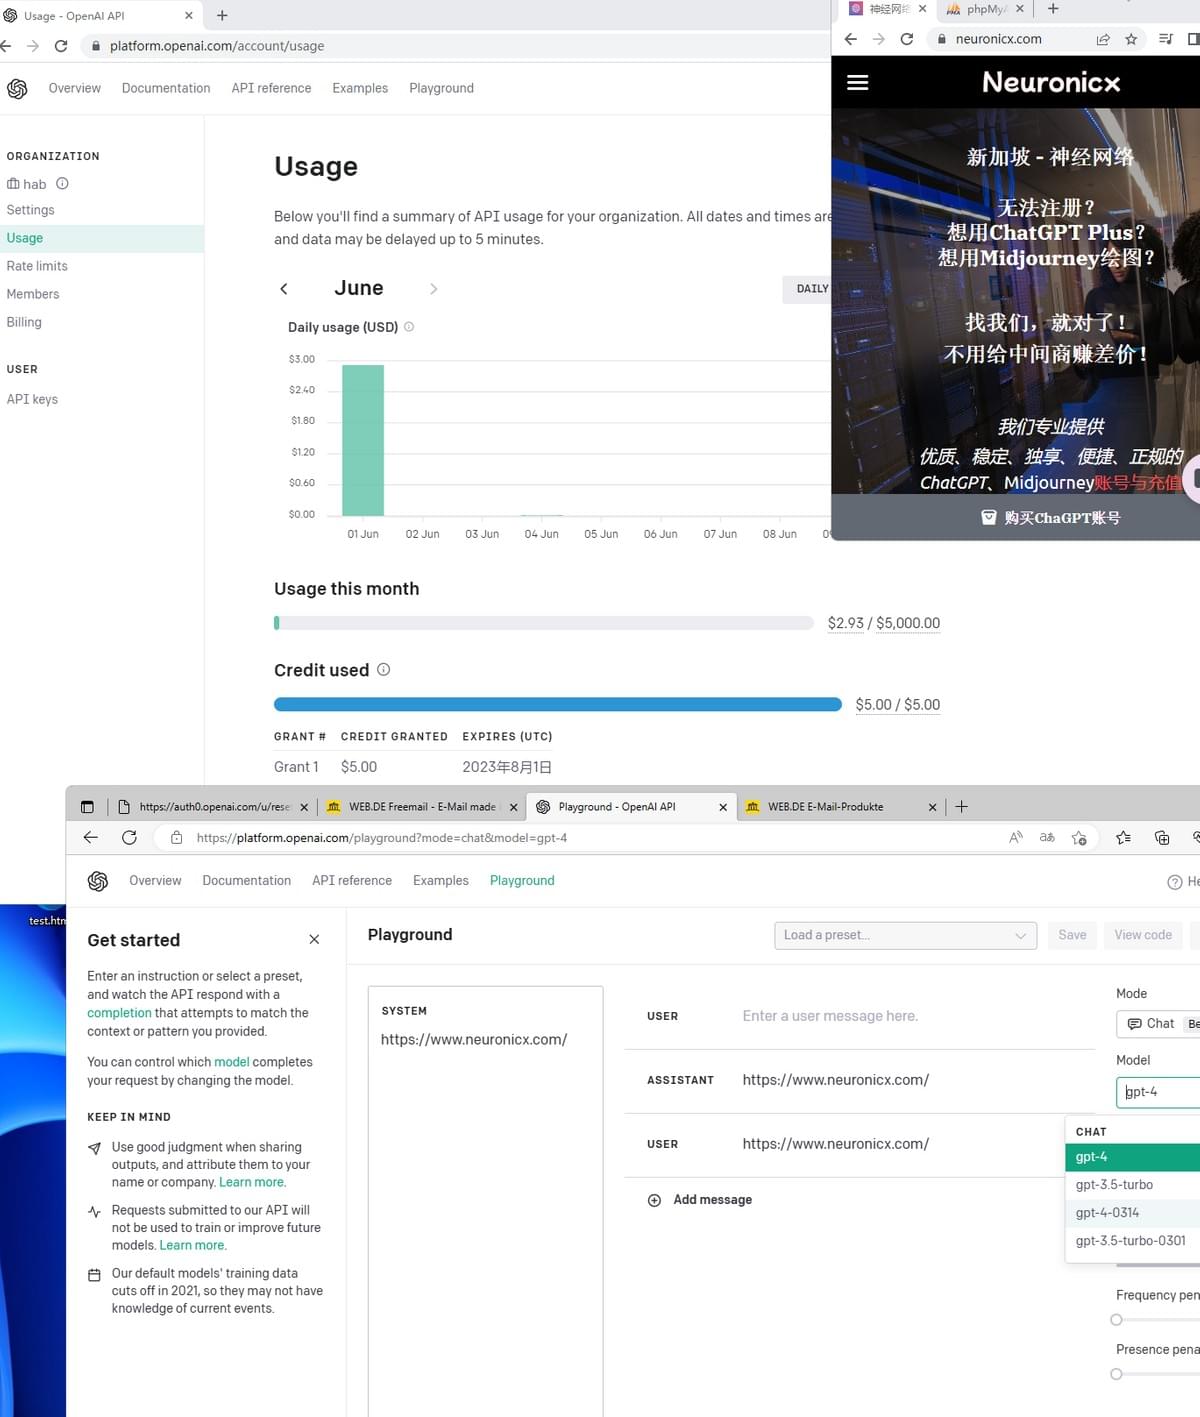Go back in the Edge Playground window
The height and width of the screenshot is (1417, 1200).
pos(91,837)
